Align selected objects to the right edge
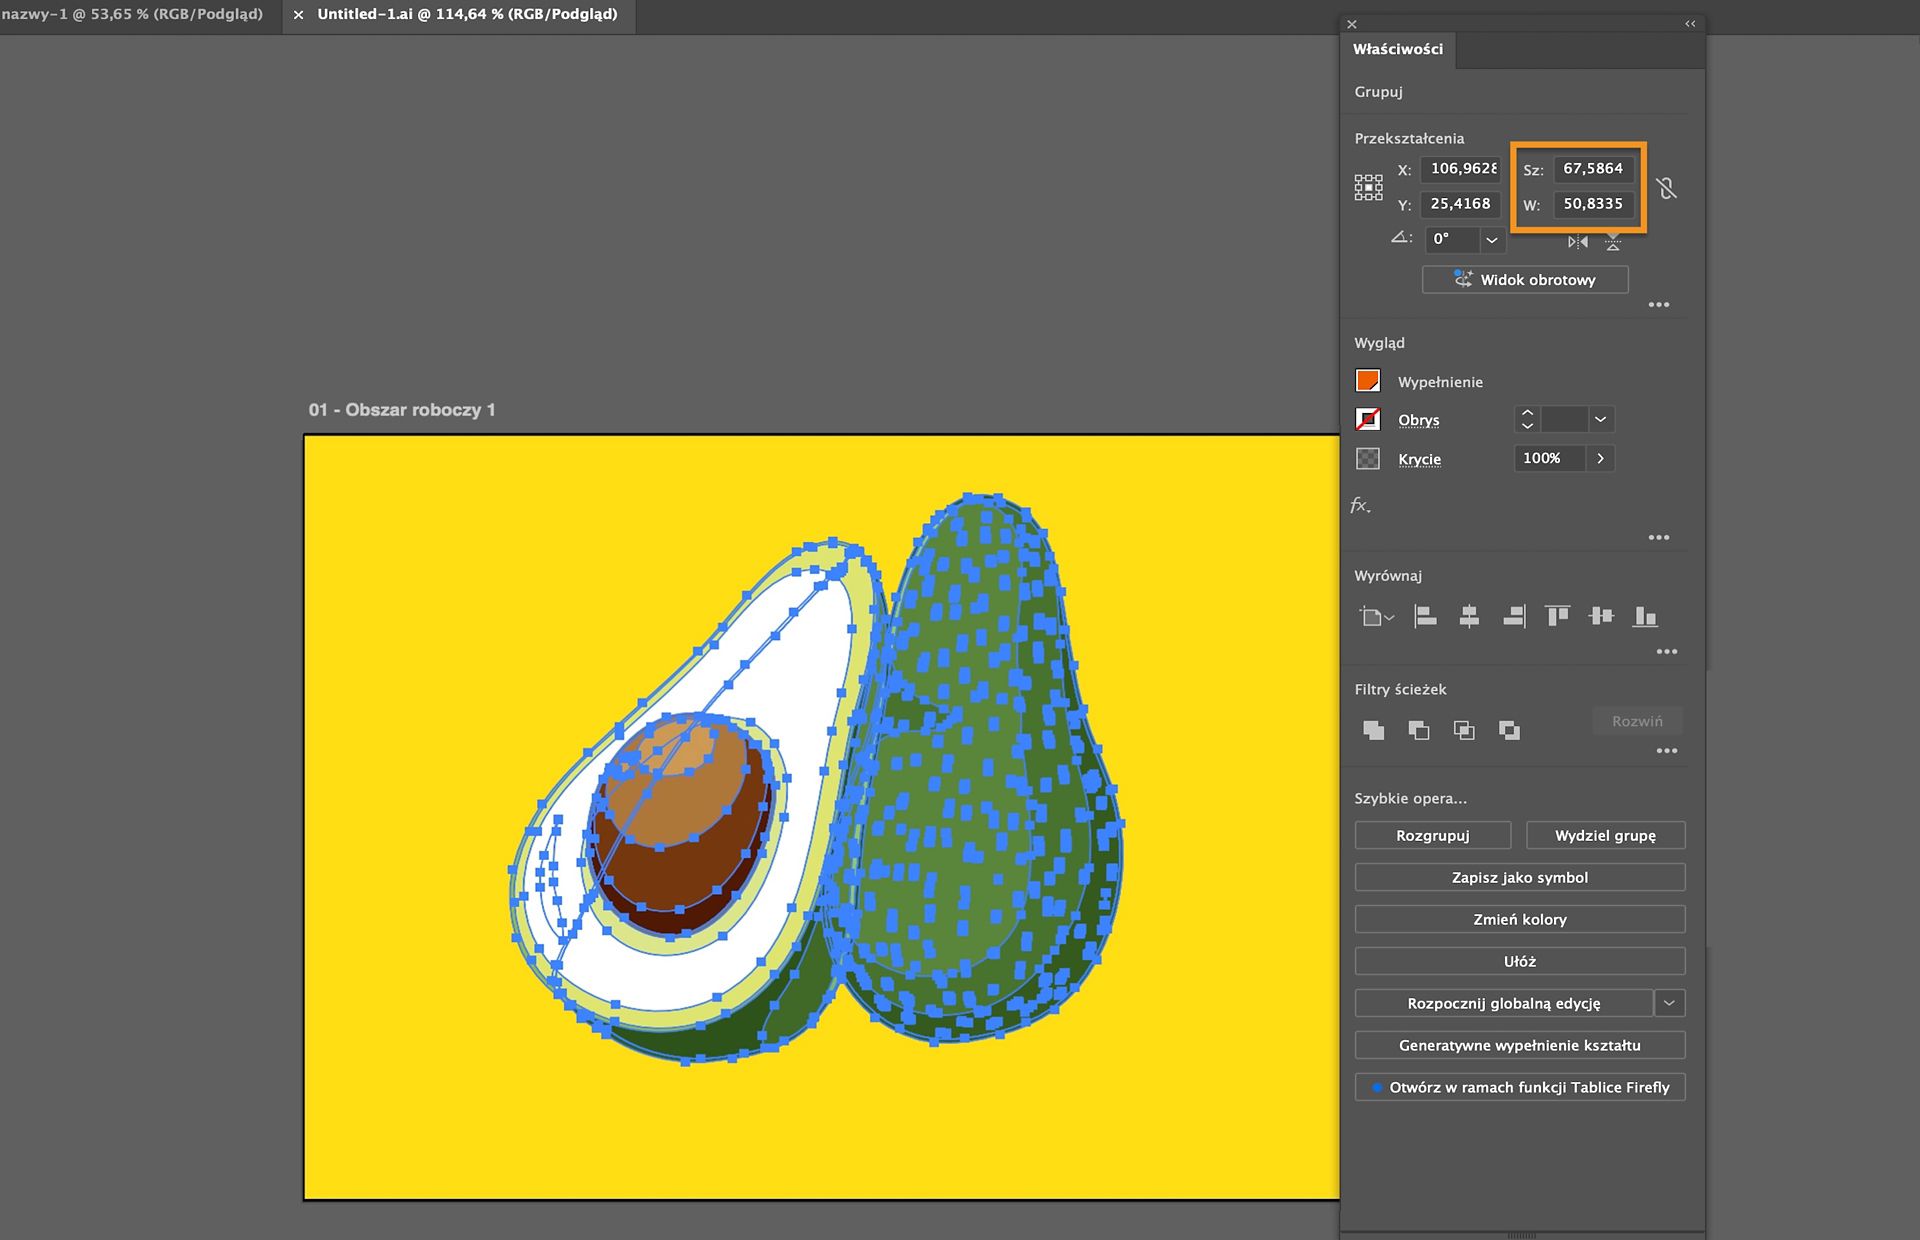This screenshot has width=1920, height=1240. click(1513, 617)
